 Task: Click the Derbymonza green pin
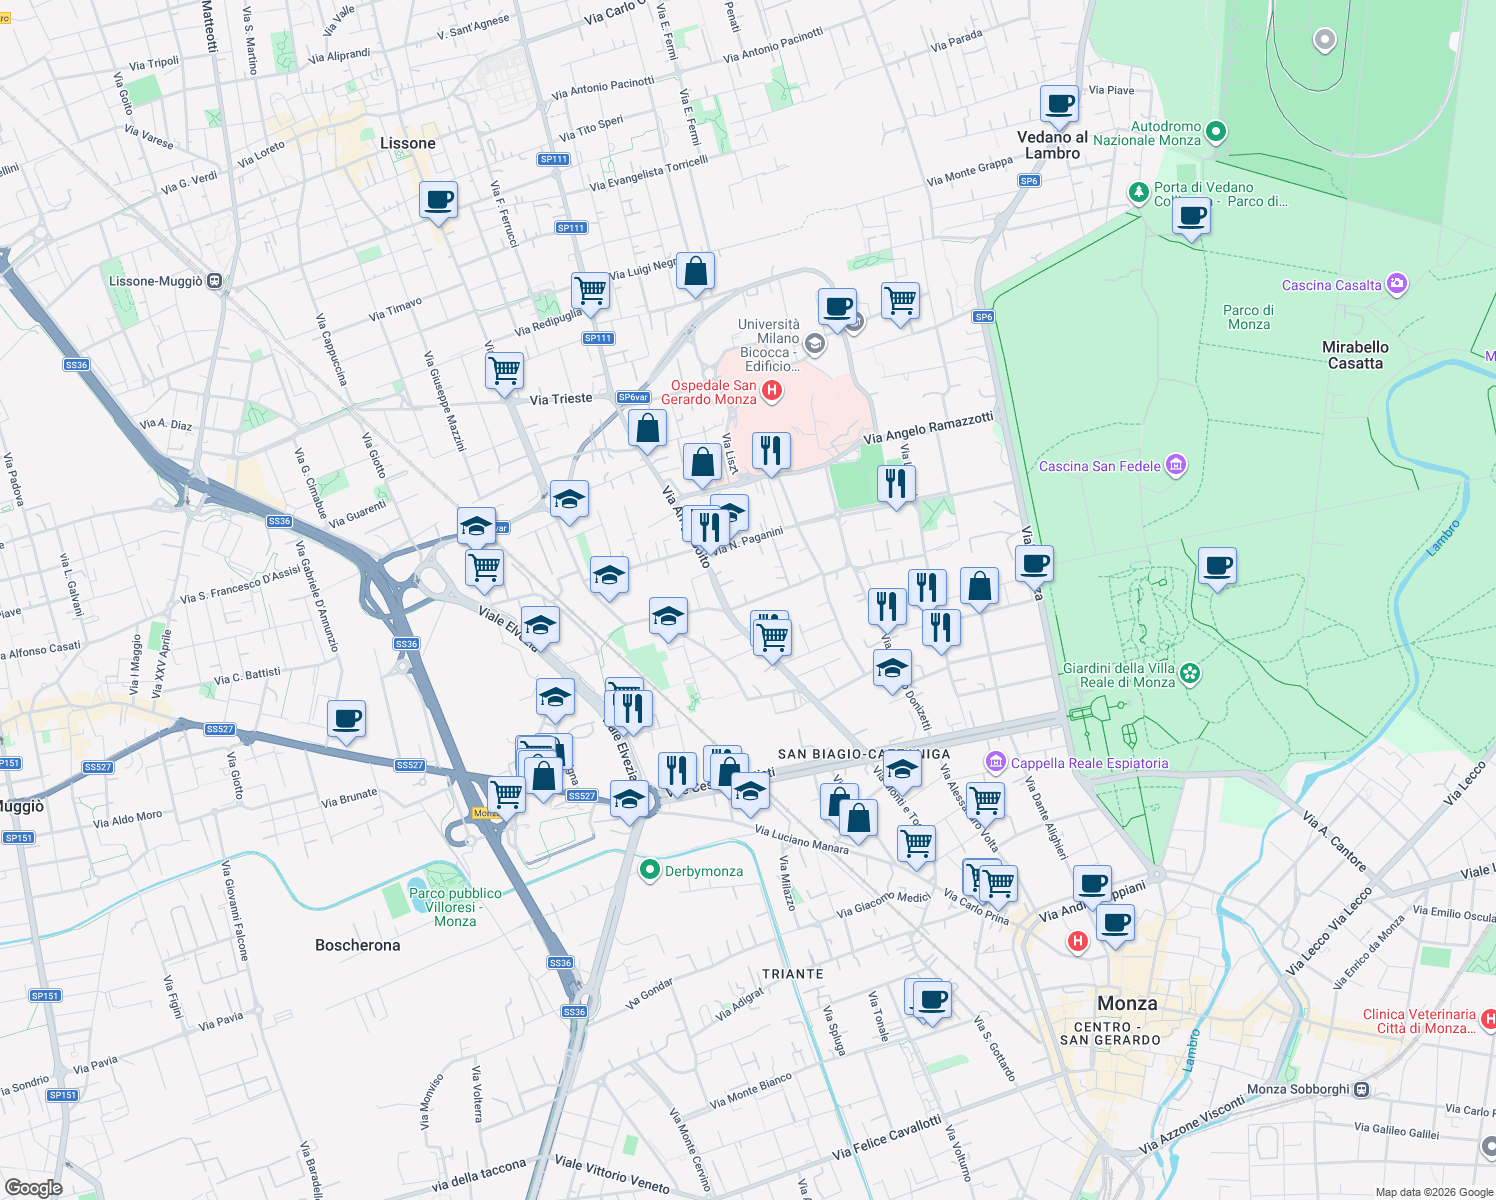(650, 870)
